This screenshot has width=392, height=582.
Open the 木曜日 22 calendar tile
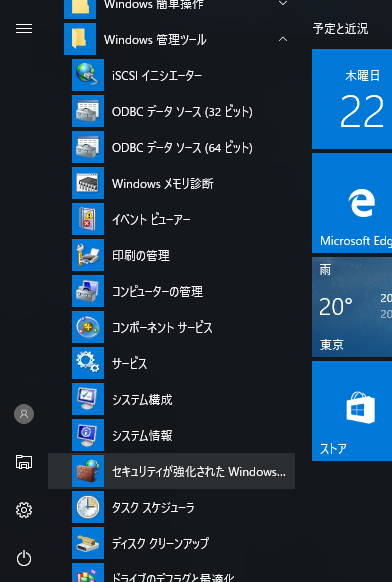(352, 99)
